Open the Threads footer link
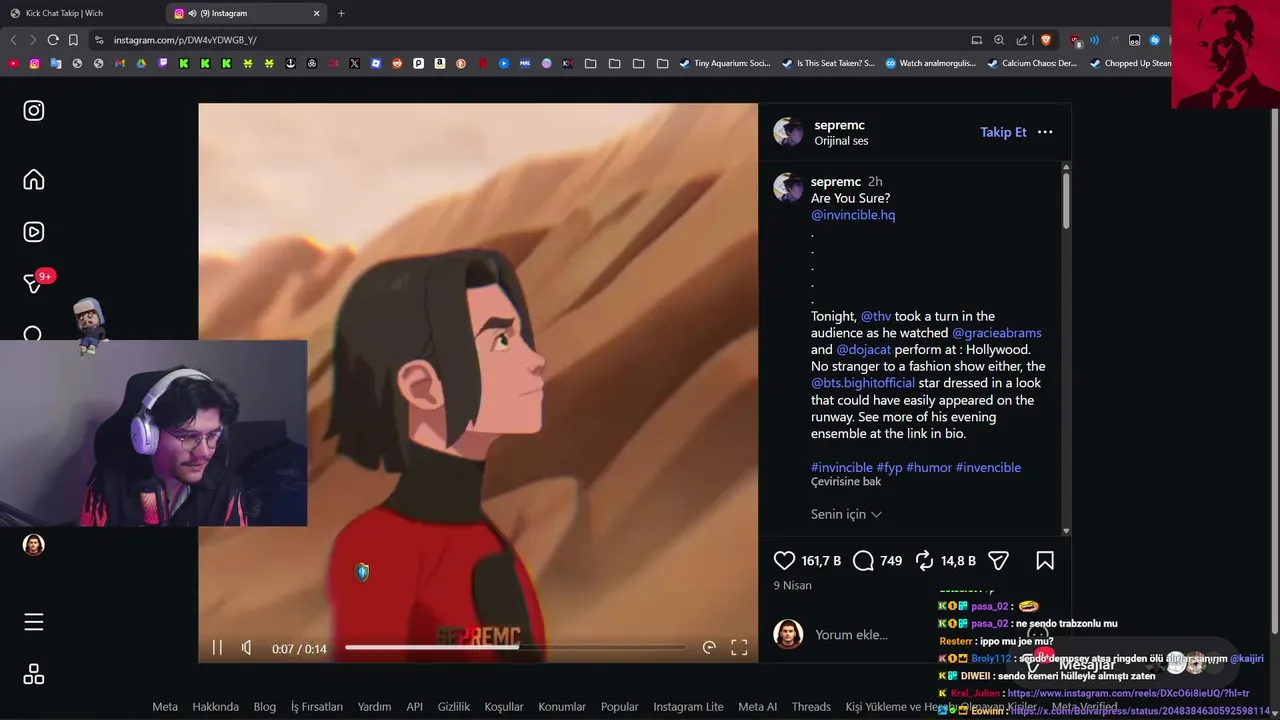This screenshot has height=720, width=1280. [x=811, y=707]
